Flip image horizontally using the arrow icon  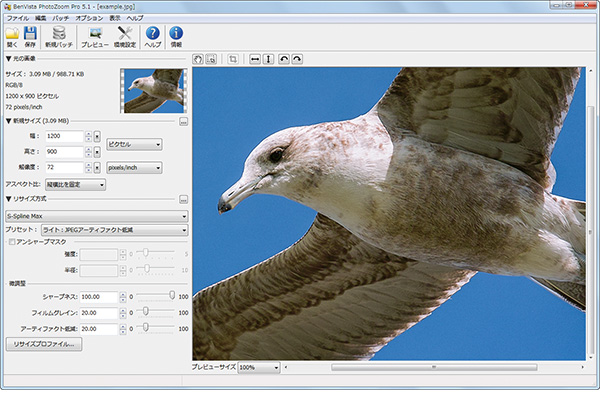point(256,60)
